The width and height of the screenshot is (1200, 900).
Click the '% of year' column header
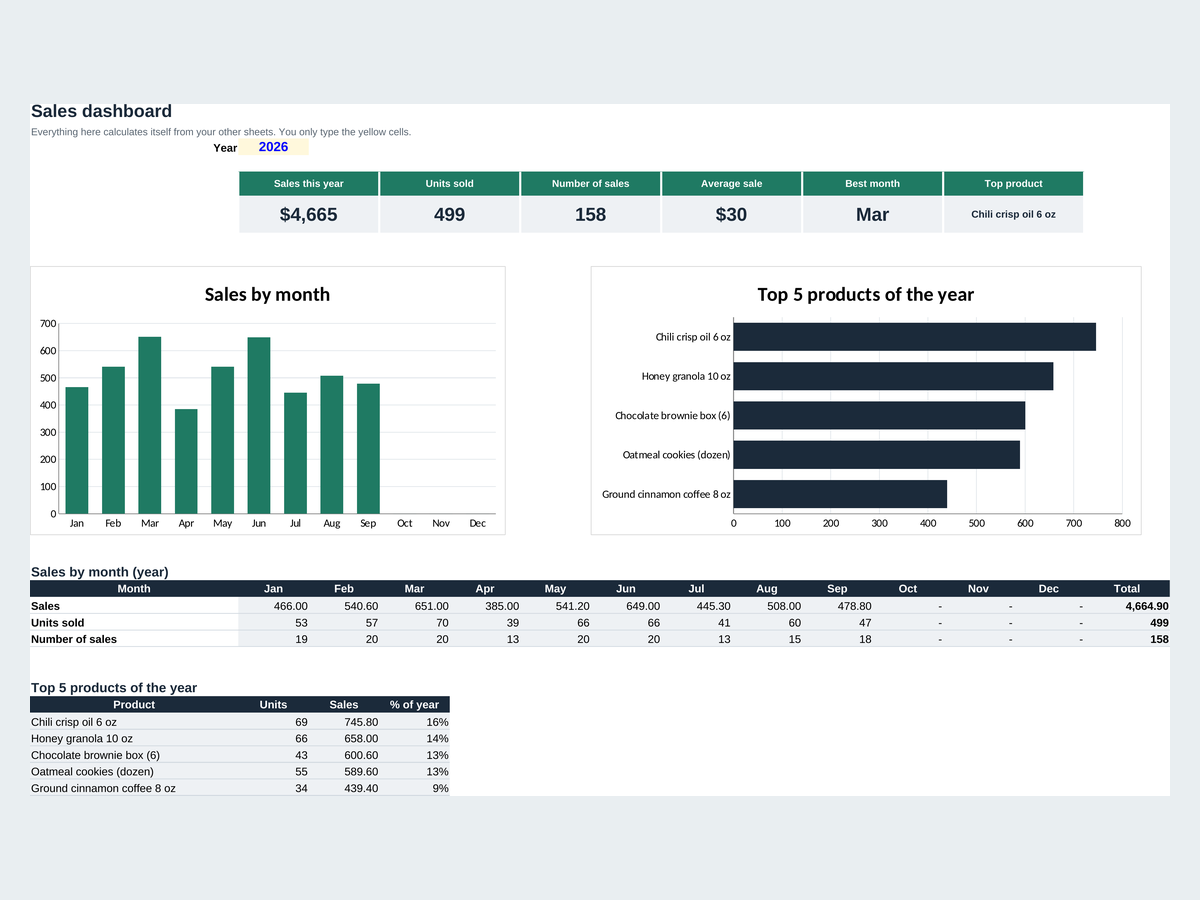415,705
